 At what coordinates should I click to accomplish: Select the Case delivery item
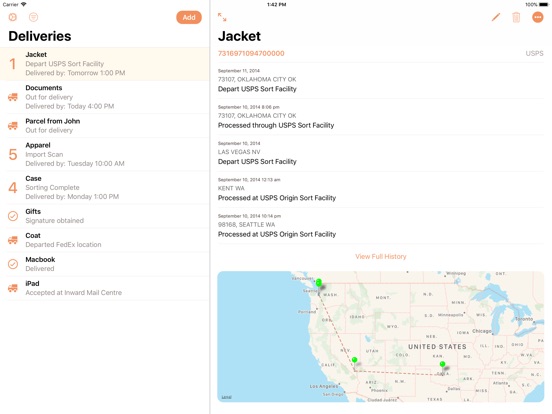point(105,188)
